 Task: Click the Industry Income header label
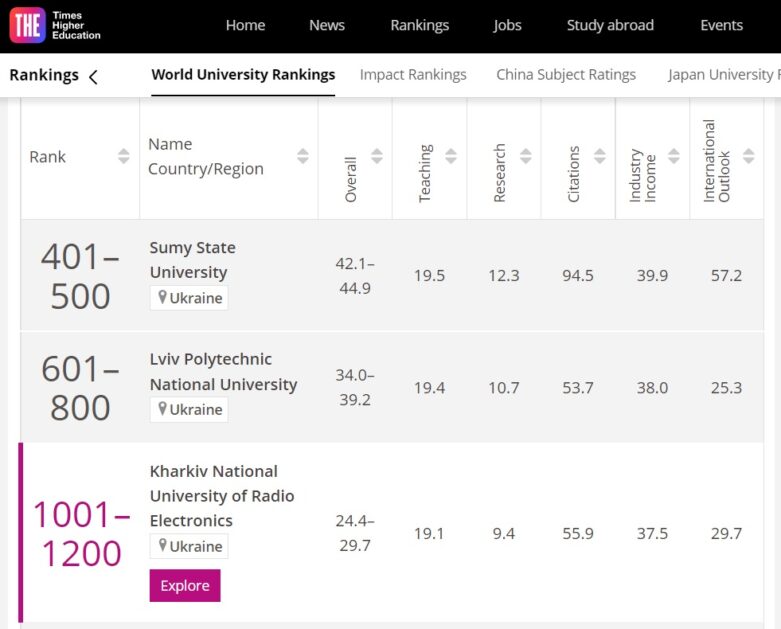pos(643,175)
